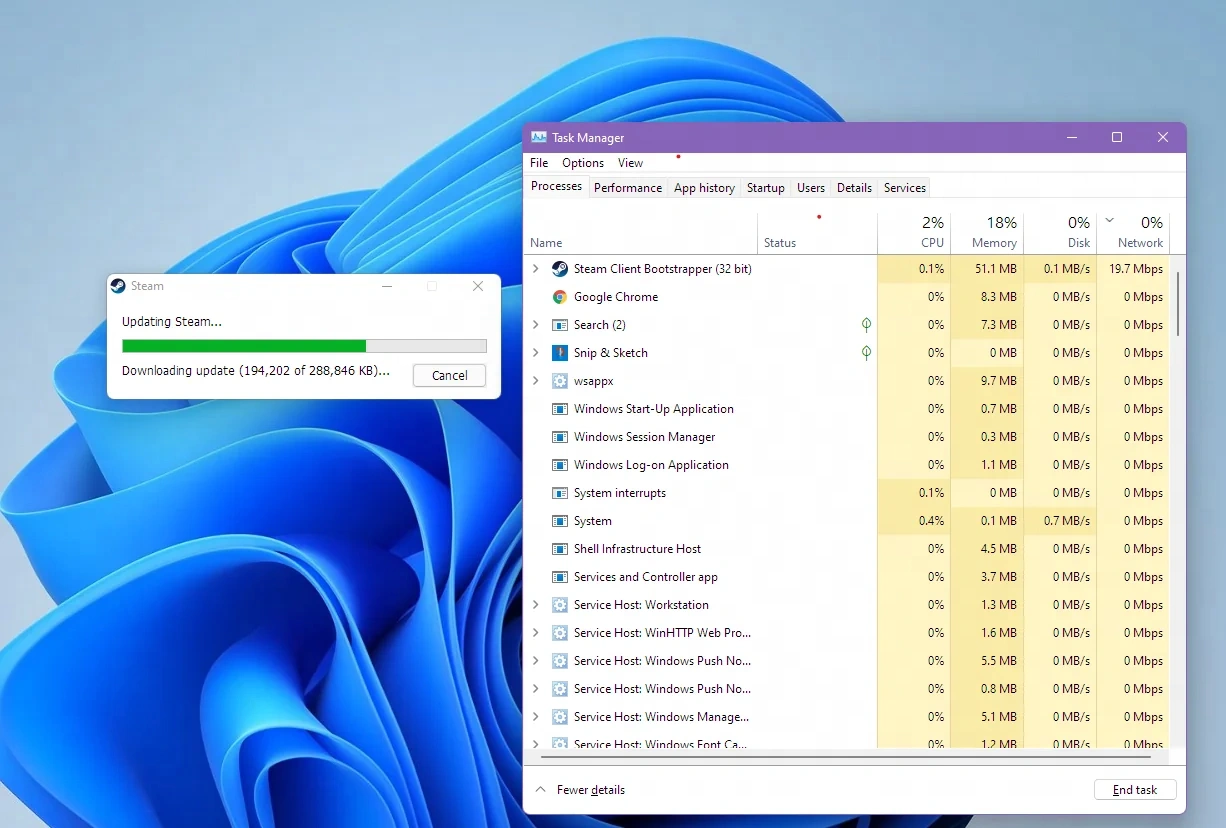This screenshot has width=1226, height=828.
Task: Click the wsappx gear icon
Action: (560, 381)
